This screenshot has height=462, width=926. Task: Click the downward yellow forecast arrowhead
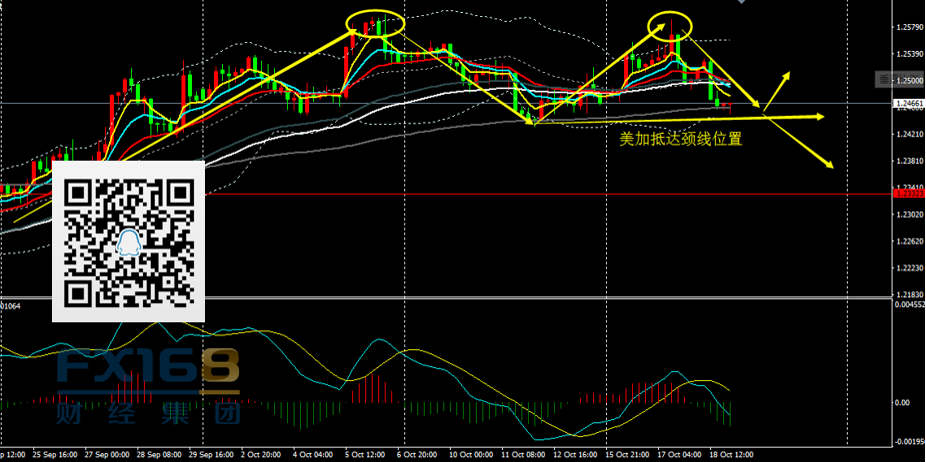tap(830, 166)
